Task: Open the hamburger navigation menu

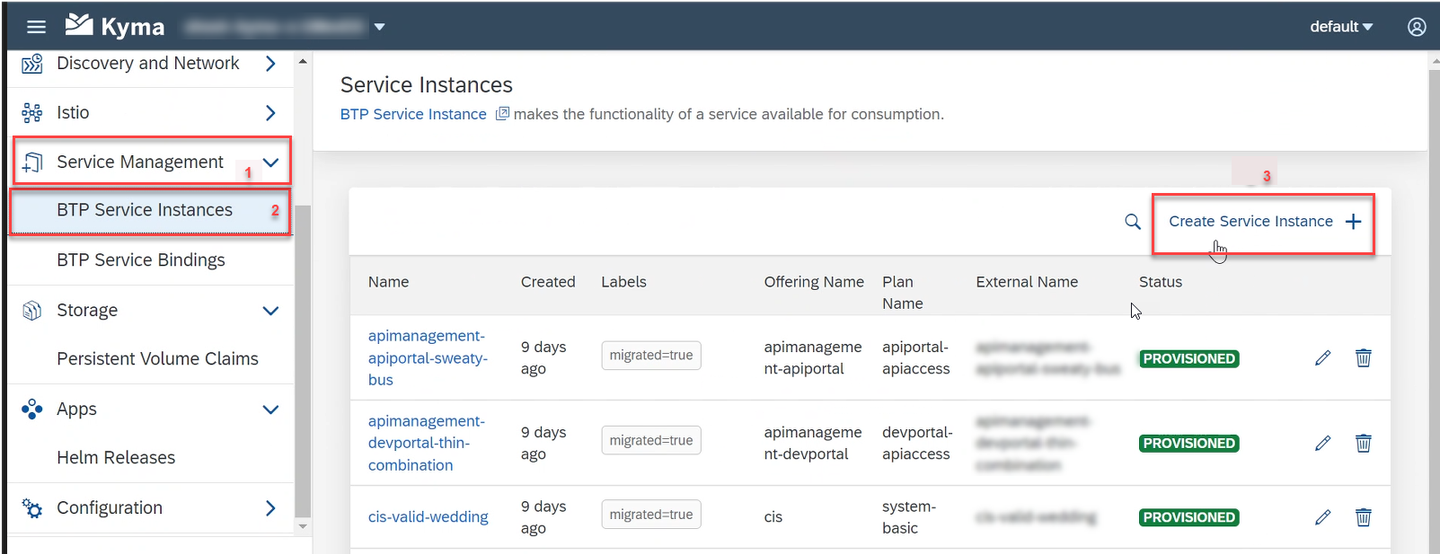Action: pos(36,27)
